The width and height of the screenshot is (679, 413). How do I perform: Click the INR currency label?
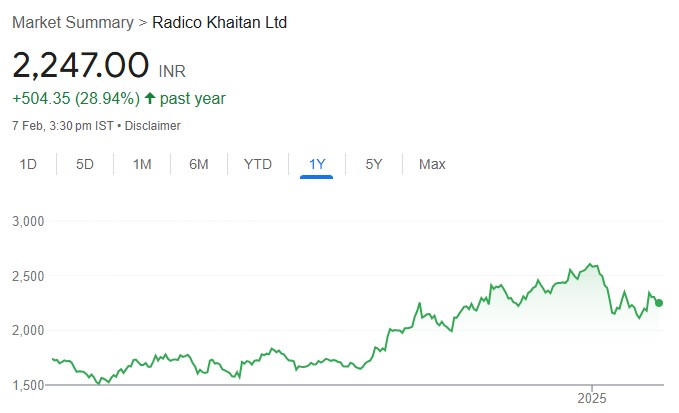tap(172, 71)
